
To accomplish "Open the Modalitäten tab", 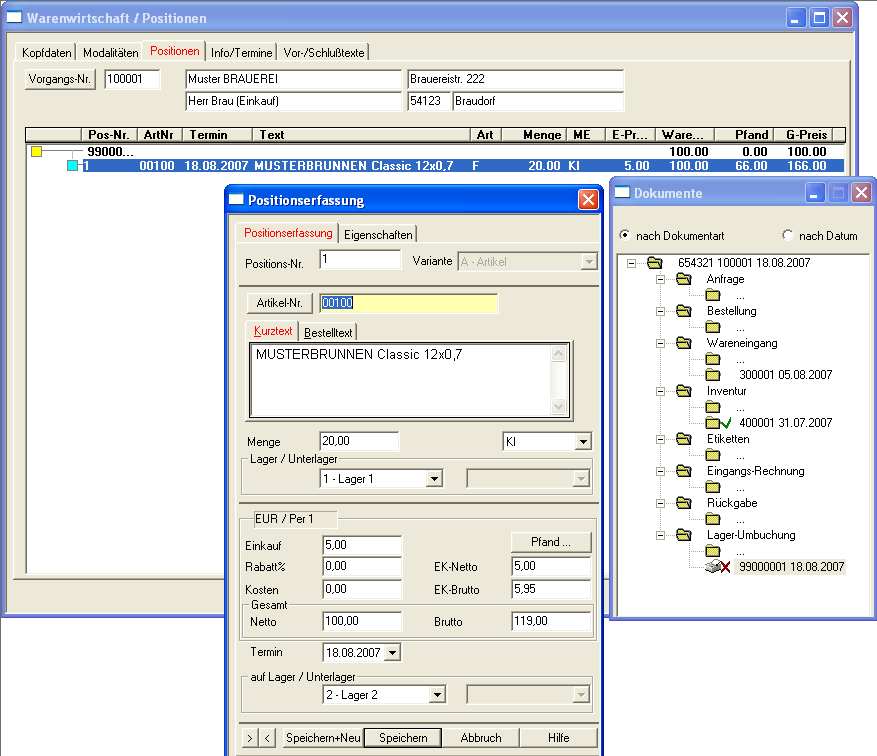I will coord(110,52).
